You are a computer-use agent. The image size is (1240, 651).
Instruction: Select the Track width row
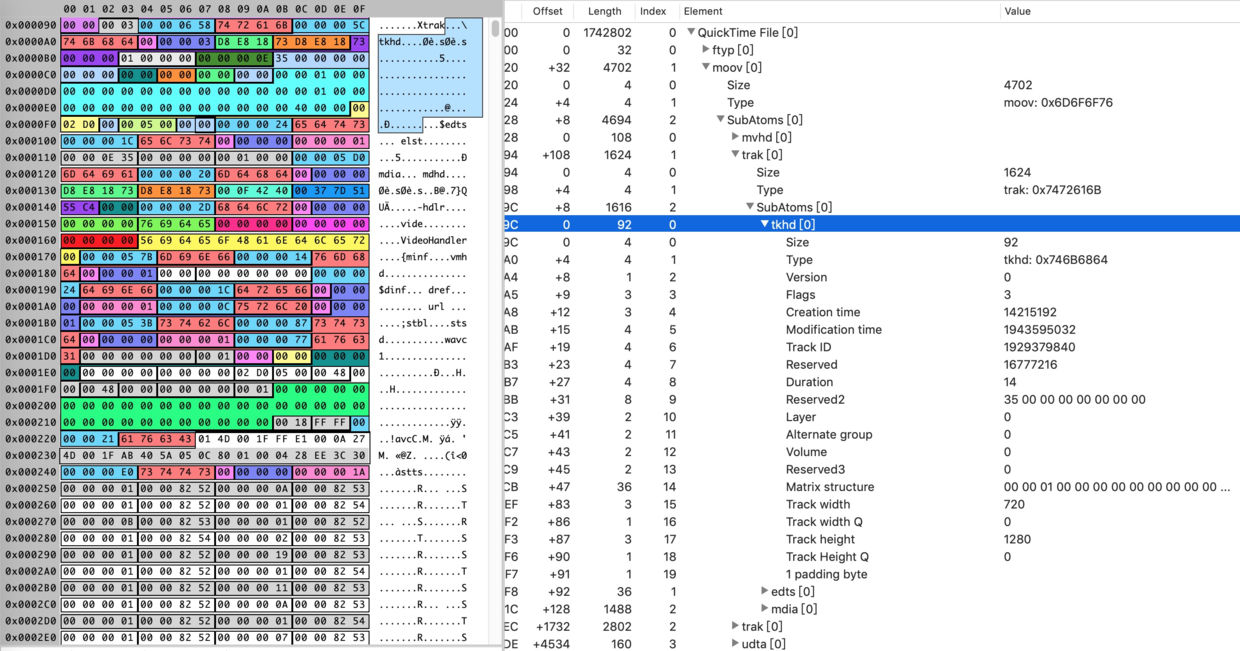[871, 504]
